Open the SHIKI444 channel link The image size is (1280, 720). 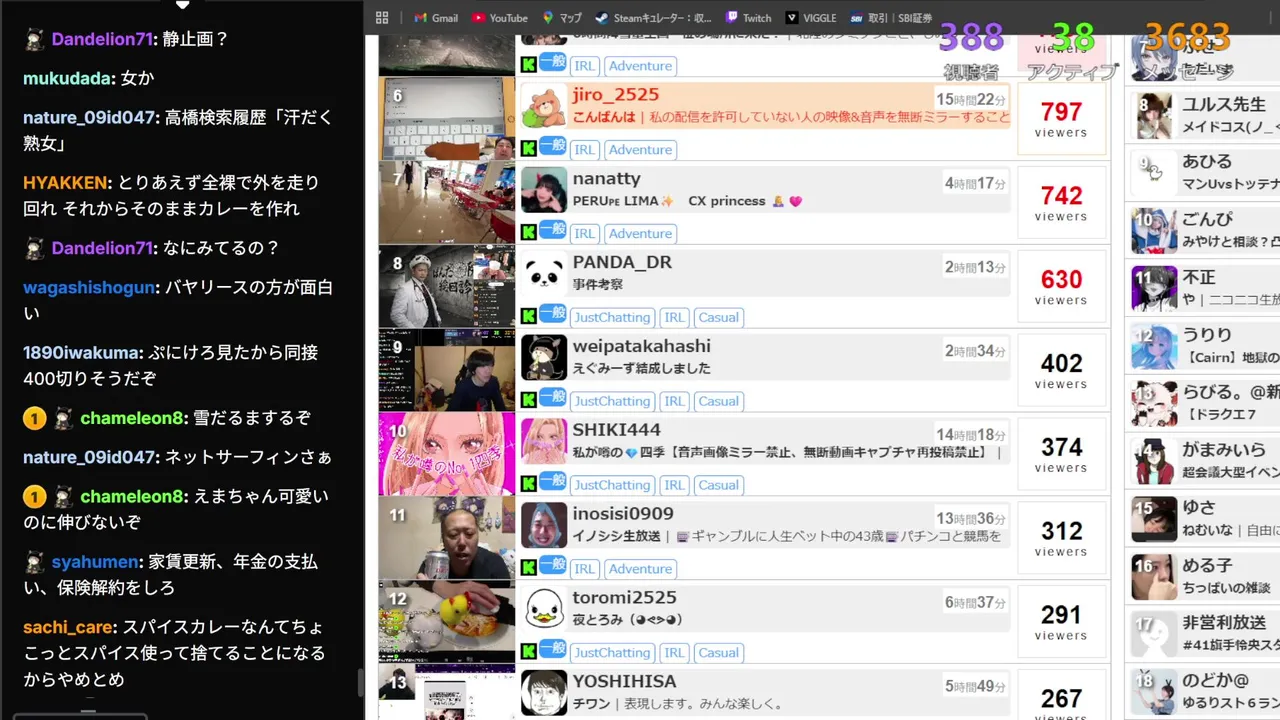616,430
